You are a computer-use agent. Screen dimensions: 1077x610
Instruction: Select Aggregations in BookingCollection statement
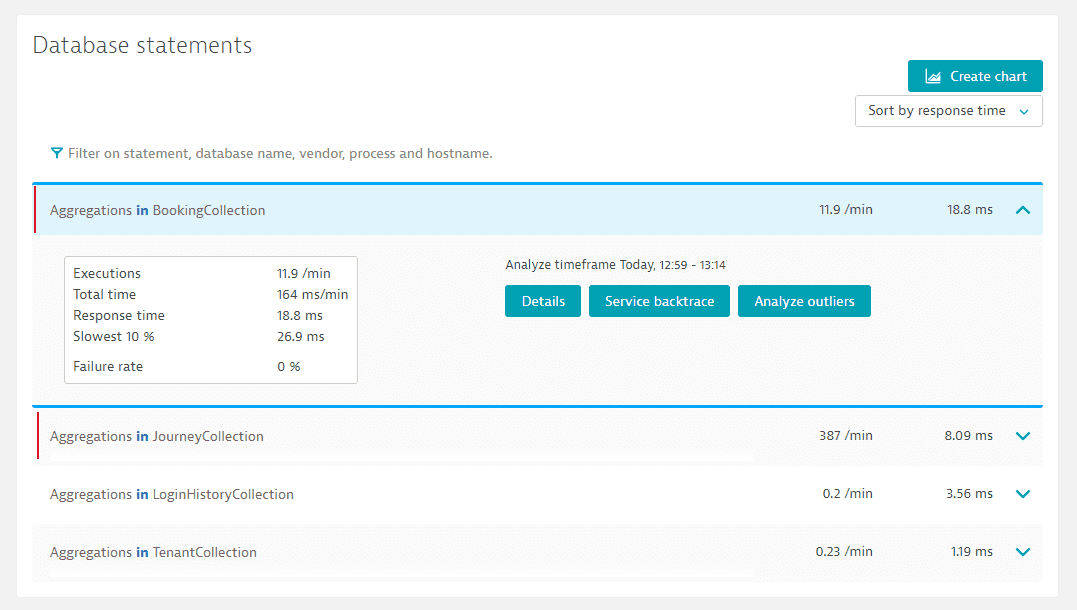tap(157, 210)
